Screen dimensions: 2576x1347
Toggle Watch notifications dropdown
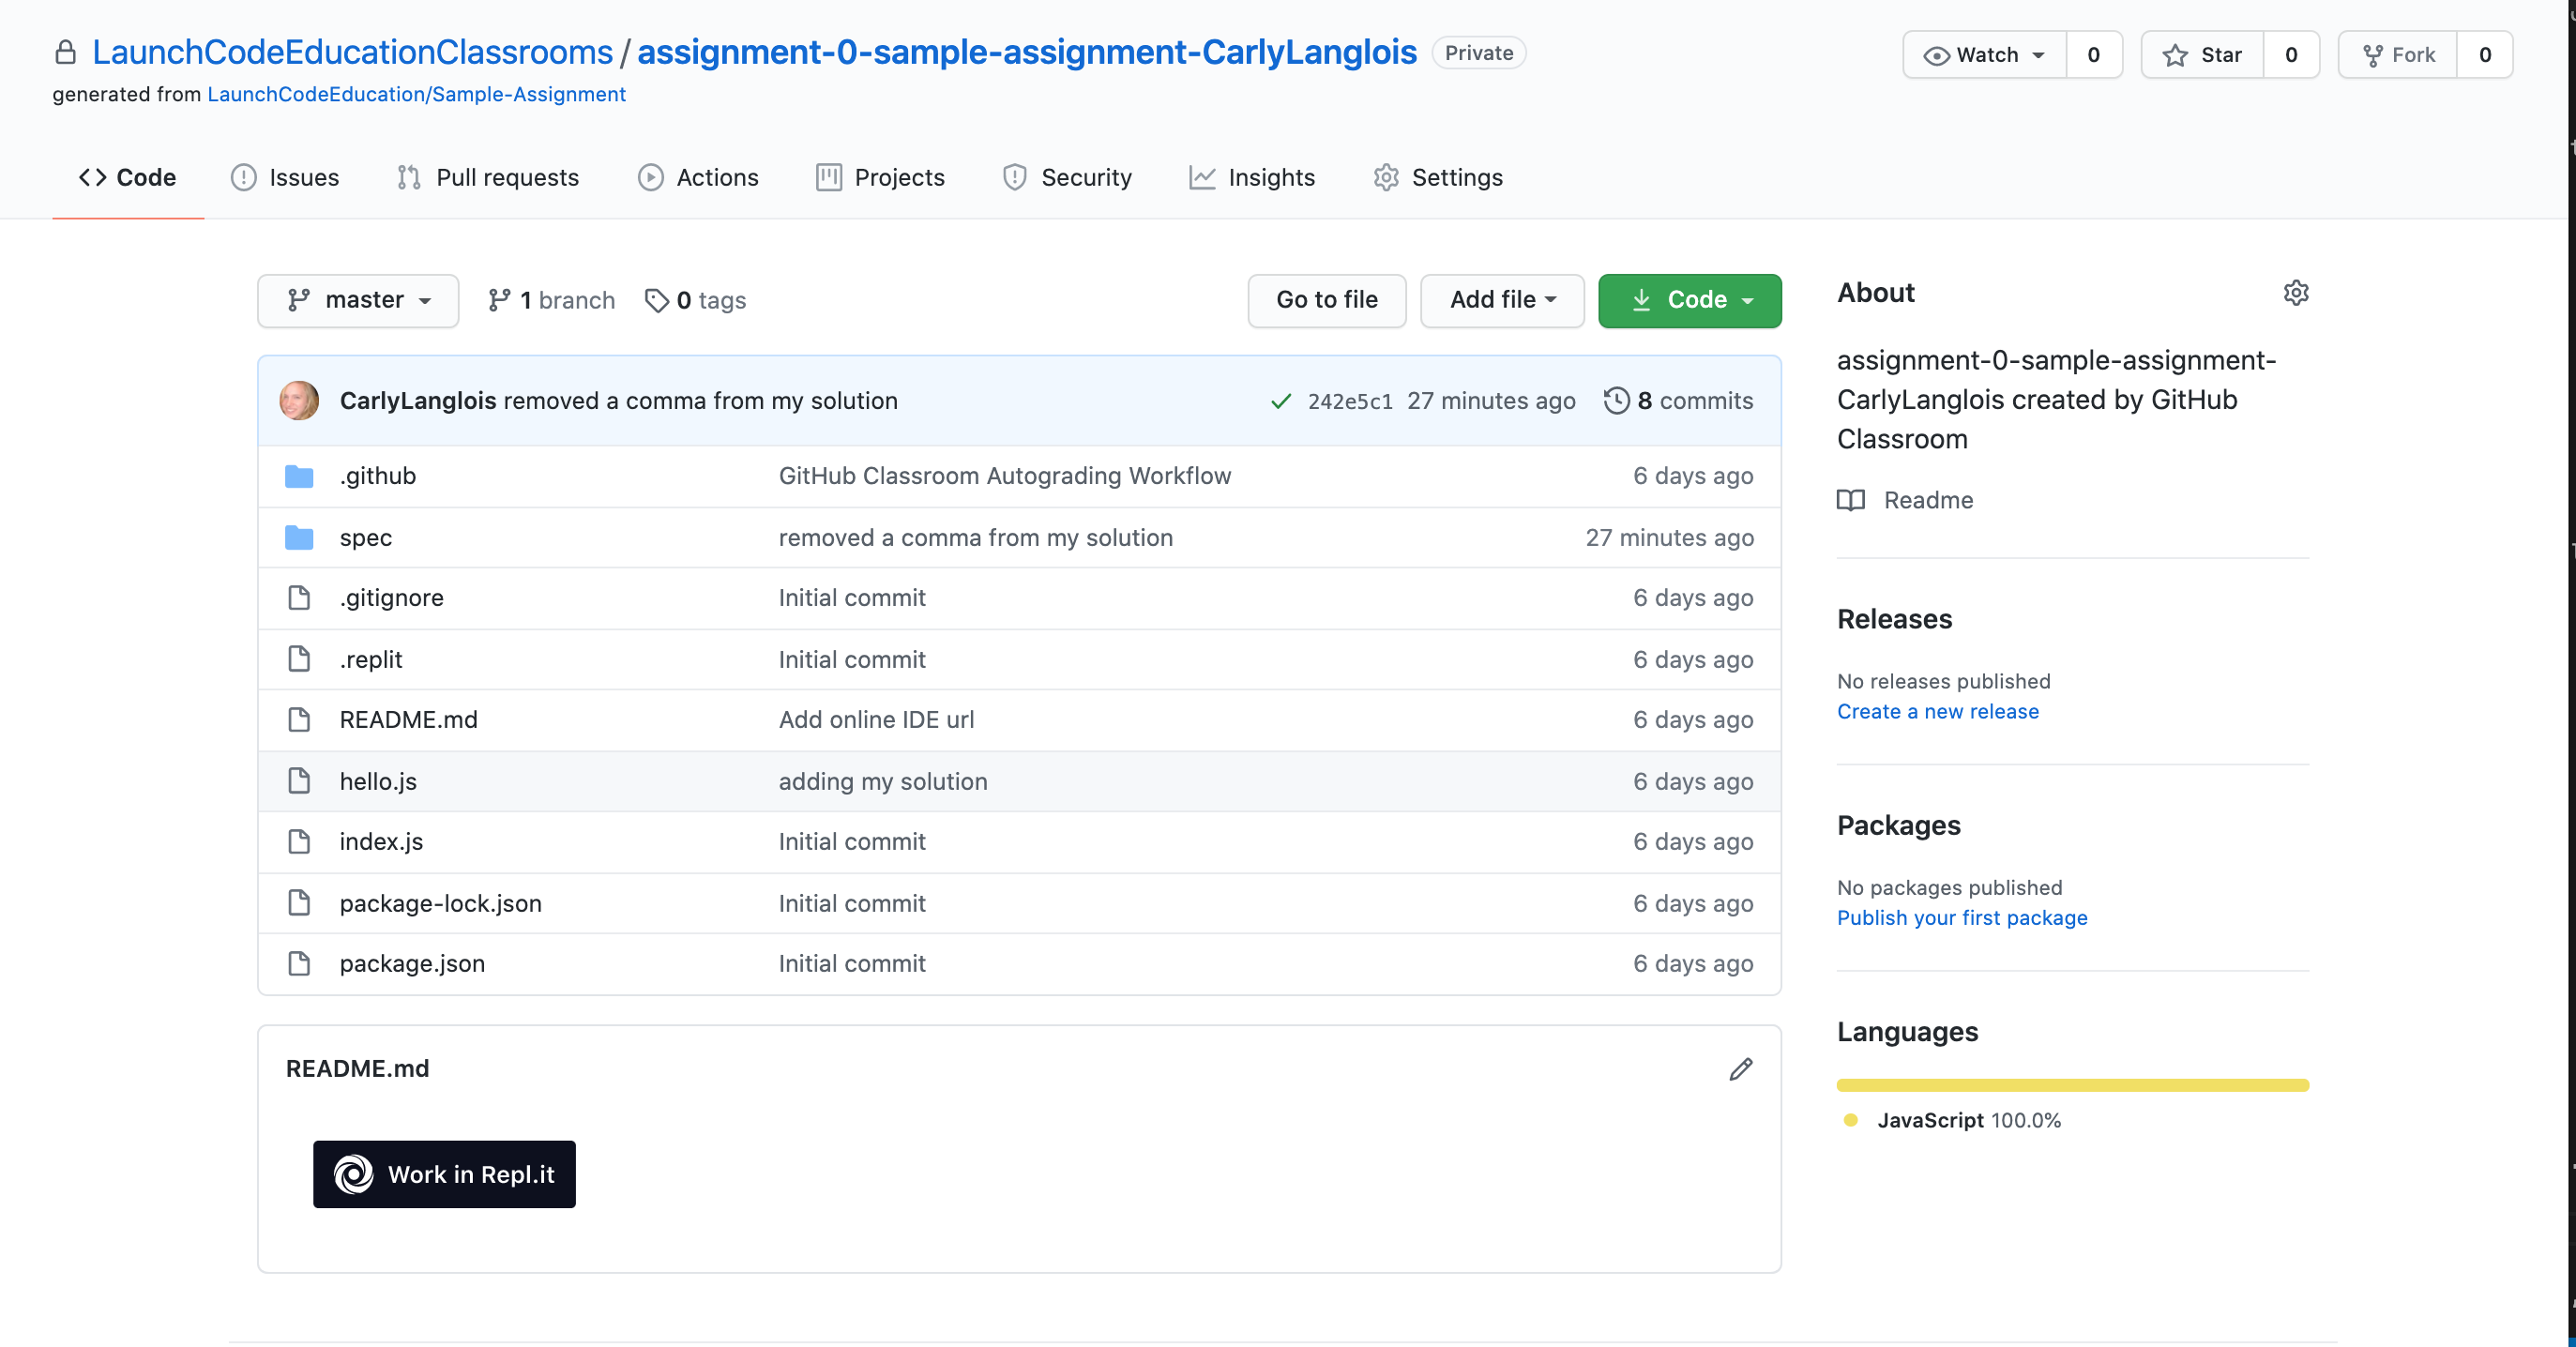[x=1983, y=54]
